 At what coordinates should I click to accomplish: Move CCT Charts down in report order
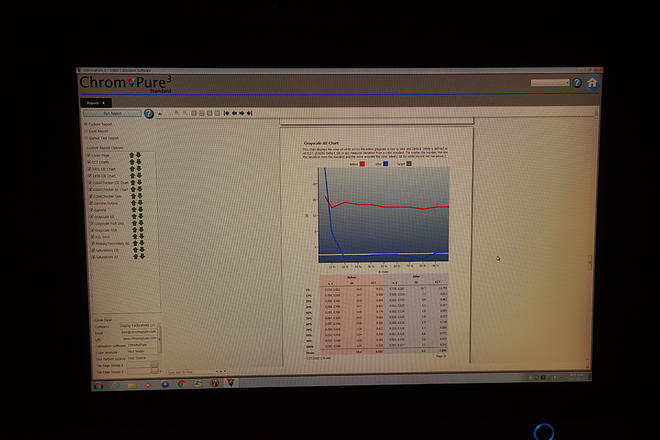coord(138,162)
